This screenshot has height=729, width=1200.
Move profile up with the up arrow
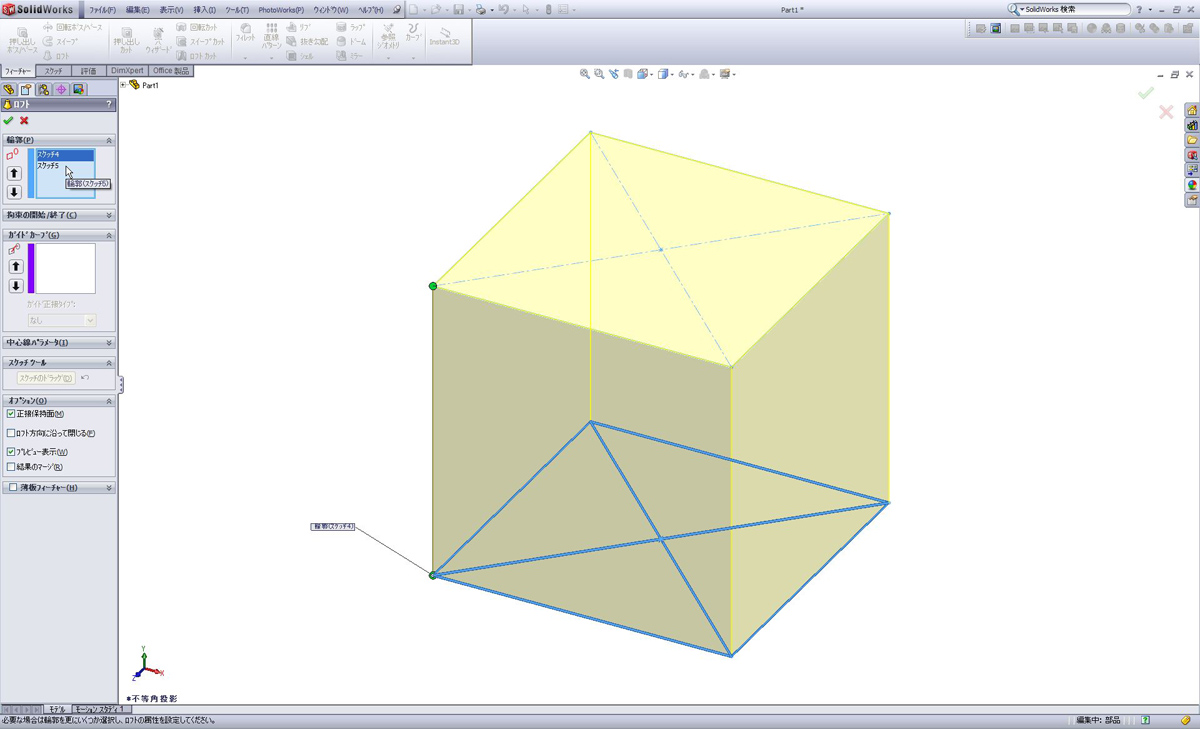pyautogui.click(x=14, y=174)
